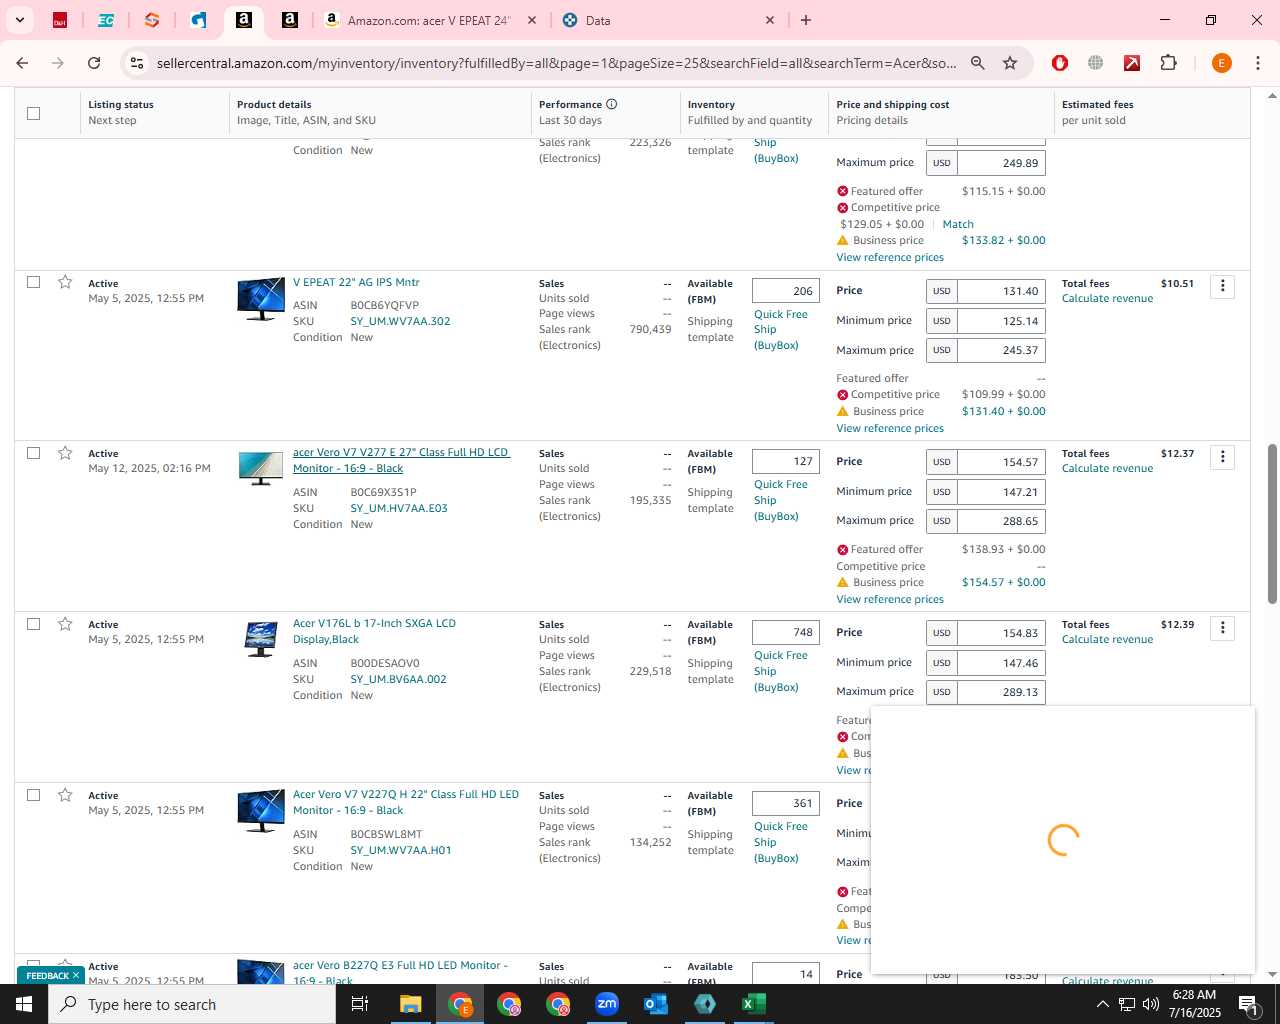
Task: Dismiss the FEEDBACK tab with its X
Action: tap(75, 975)
